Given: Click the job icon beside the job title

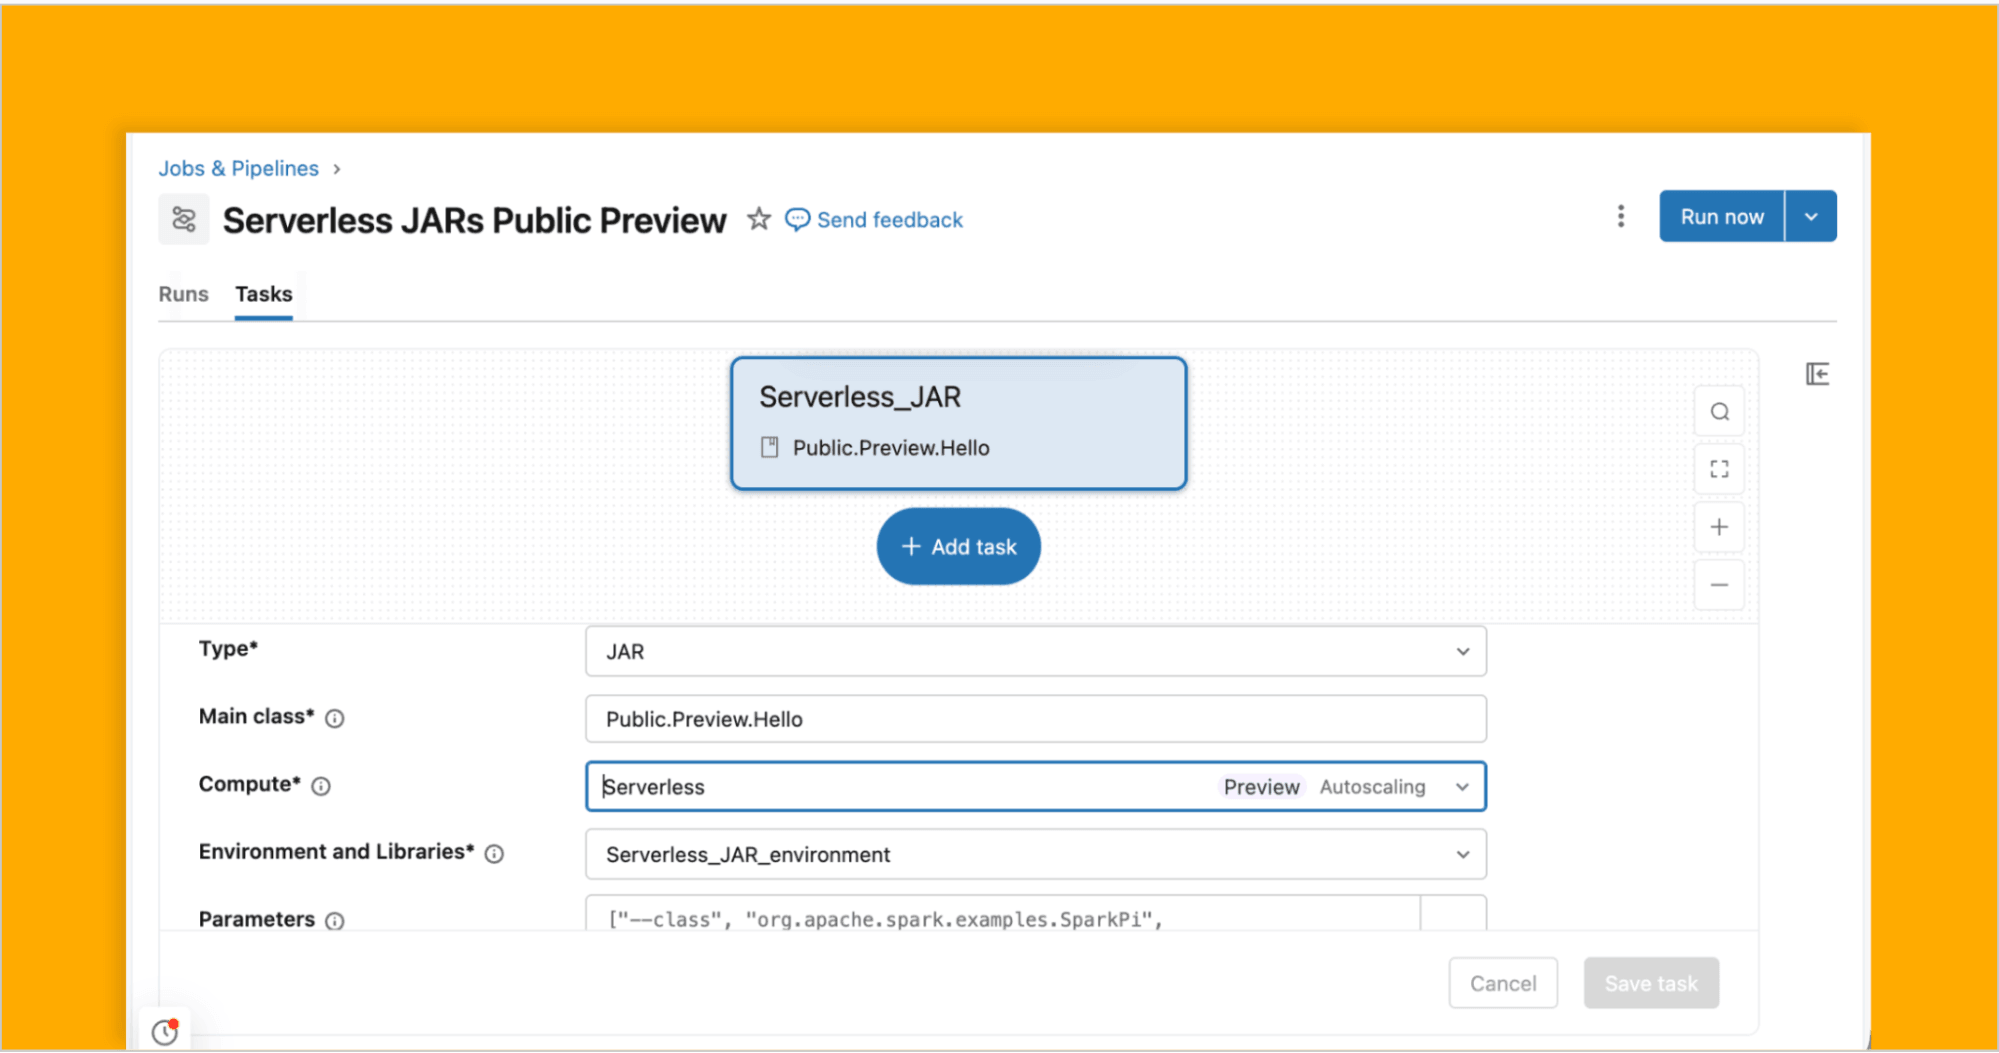Looking at the screenshot, I should coord(183,218).
